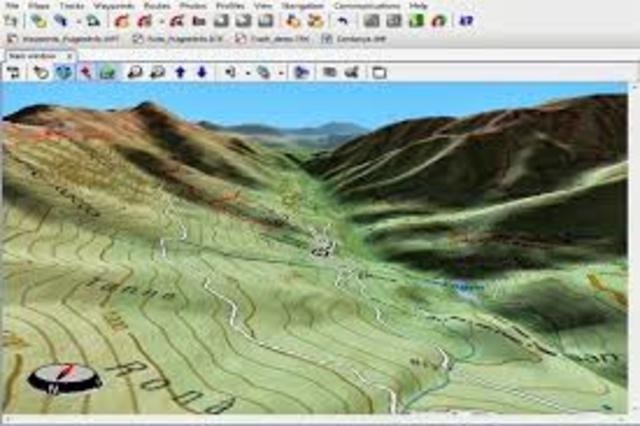
Task: Open the Communications menu
Action: coord(367,5)
